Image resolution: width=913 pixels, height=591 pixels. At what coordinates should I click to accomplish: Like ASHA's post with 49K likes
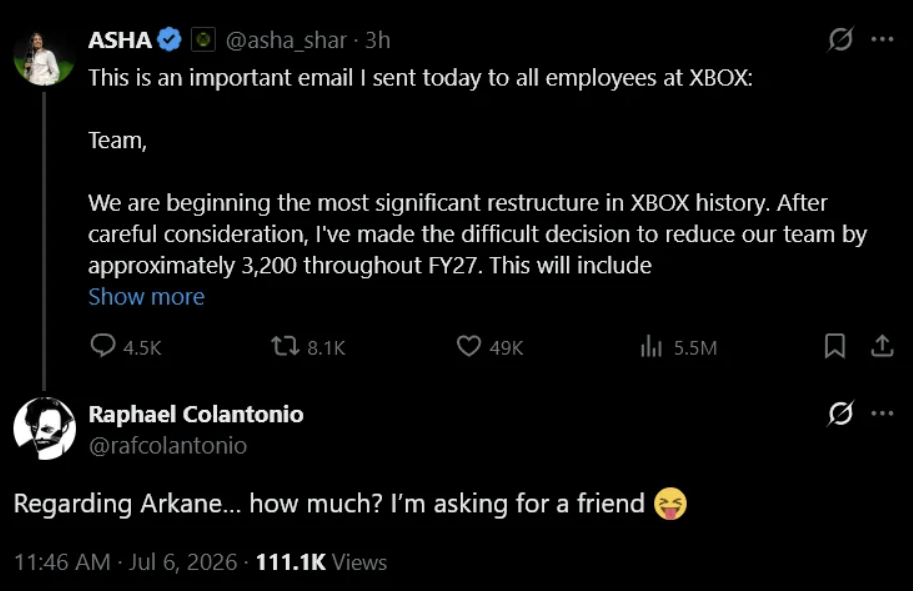(469, 346)
